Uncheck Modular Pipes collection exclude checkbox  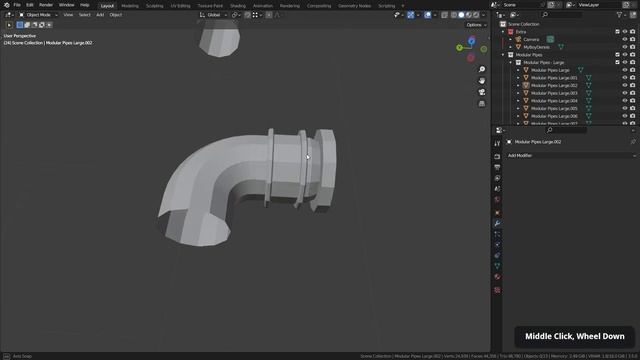pyautogui.click(x=617, y=55)
